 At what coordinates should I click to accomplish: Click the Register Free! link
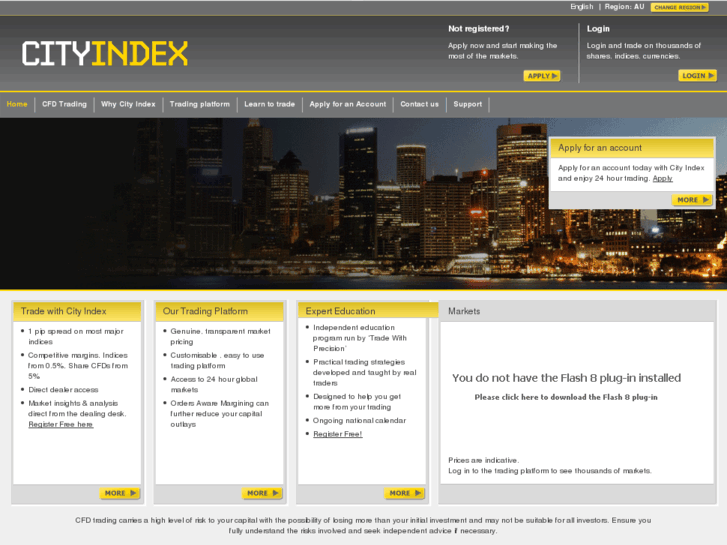(338, 434)
